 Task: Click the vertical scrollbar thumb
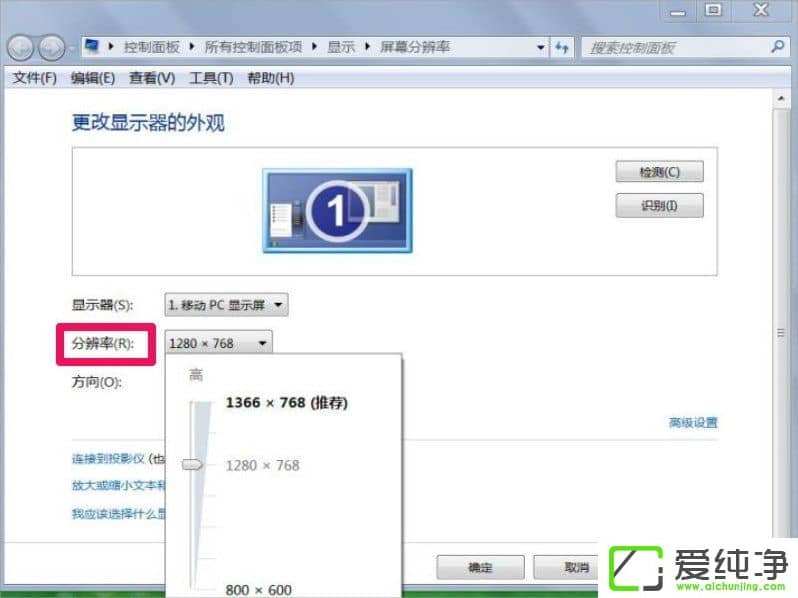coord(781,331)
